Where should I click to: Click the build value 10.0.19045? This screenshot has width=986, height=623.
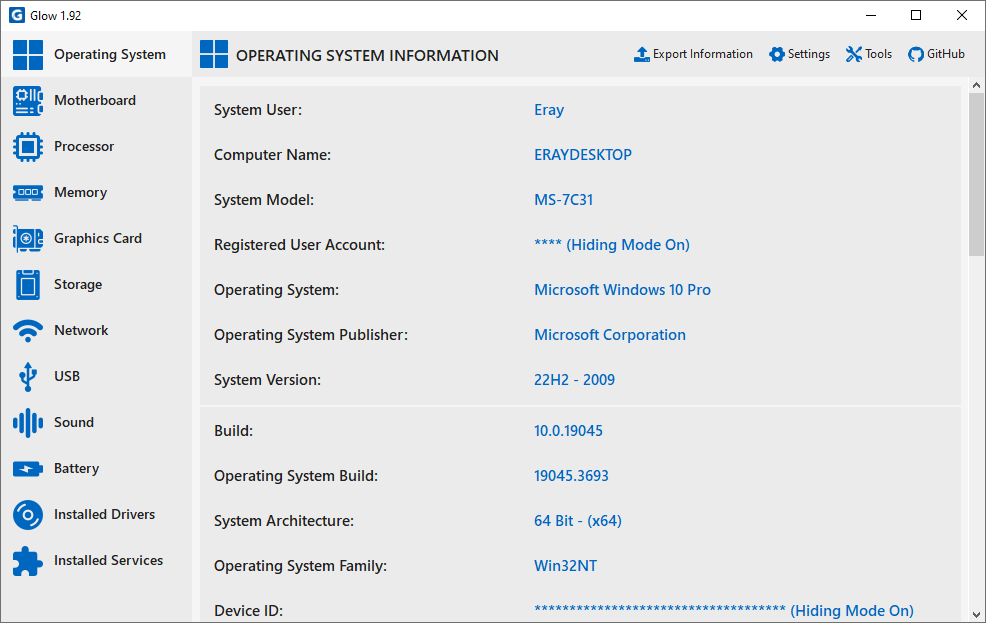[x=568, y=431]
